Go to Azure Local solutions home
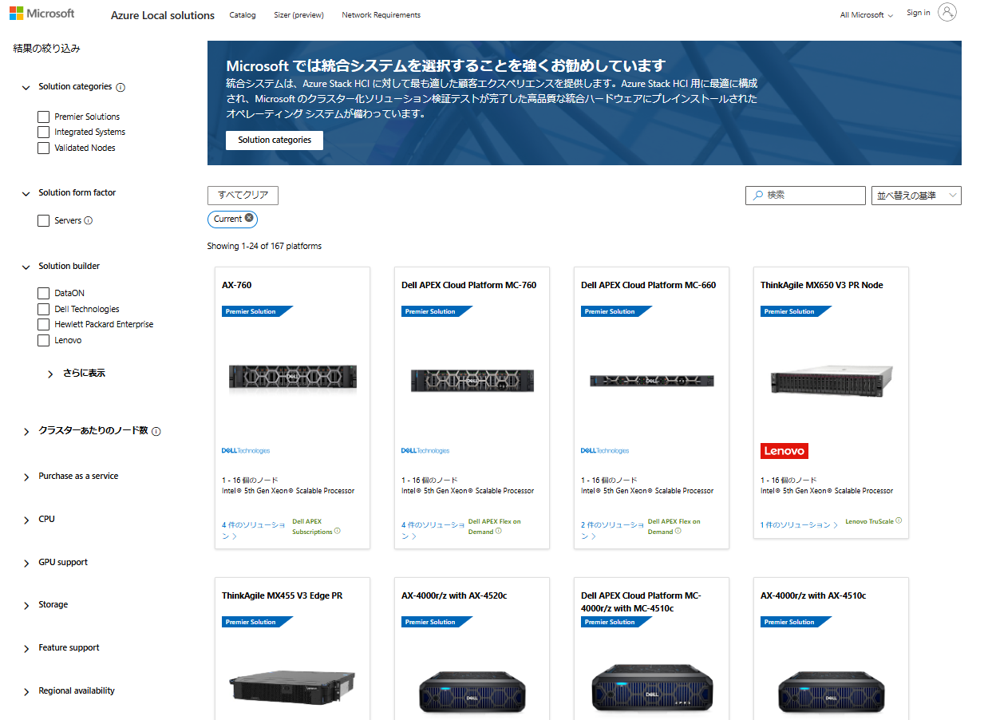This screenshot has height=720, width=984. (x=163, y=15)
